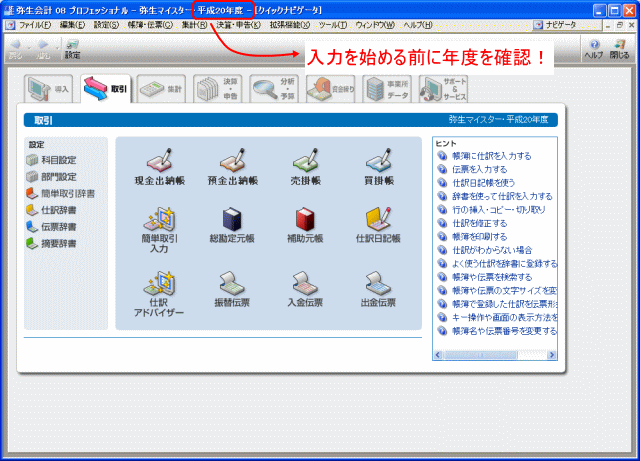Open the 決算・申告(K) menu
This screenshot has height=461, width=640.
pos(238,25)
